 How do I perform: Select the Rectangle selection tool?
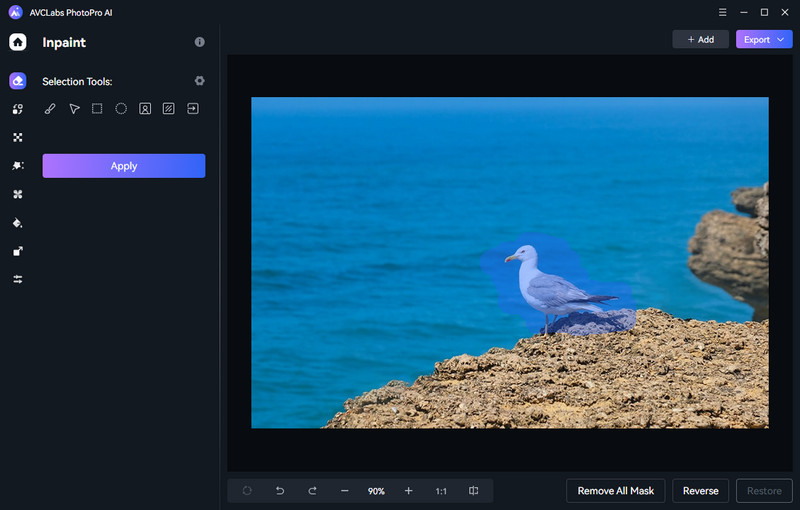[x=97, y=109]
